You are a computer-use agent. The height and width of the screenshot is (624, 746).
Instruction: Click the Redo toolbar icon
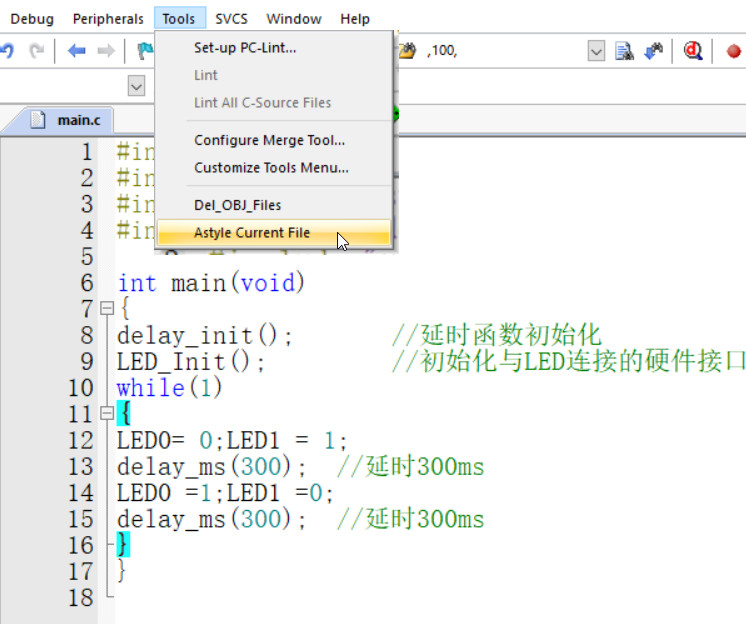[36, 50]
